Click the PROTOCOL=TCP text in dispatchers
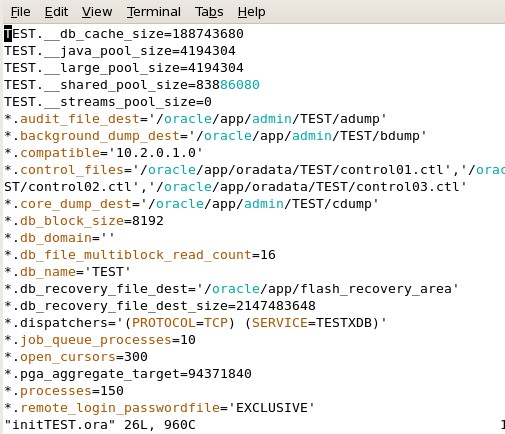Screen dimensions: 505x434 coord(180,323)
